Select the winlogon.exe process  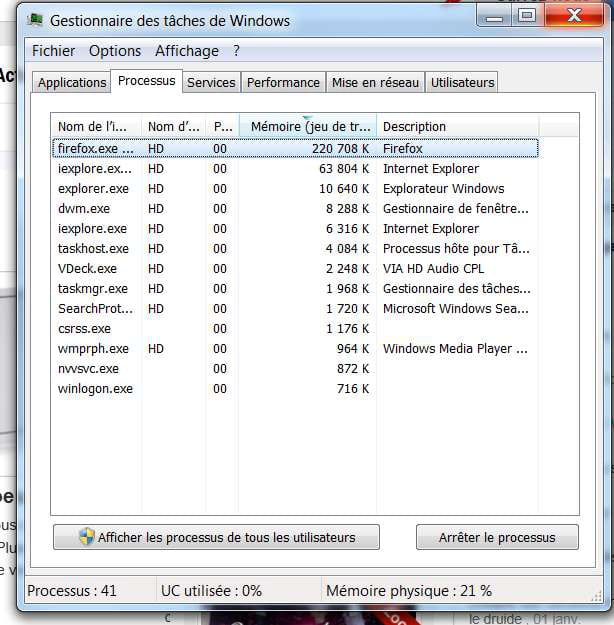[295, 389]
